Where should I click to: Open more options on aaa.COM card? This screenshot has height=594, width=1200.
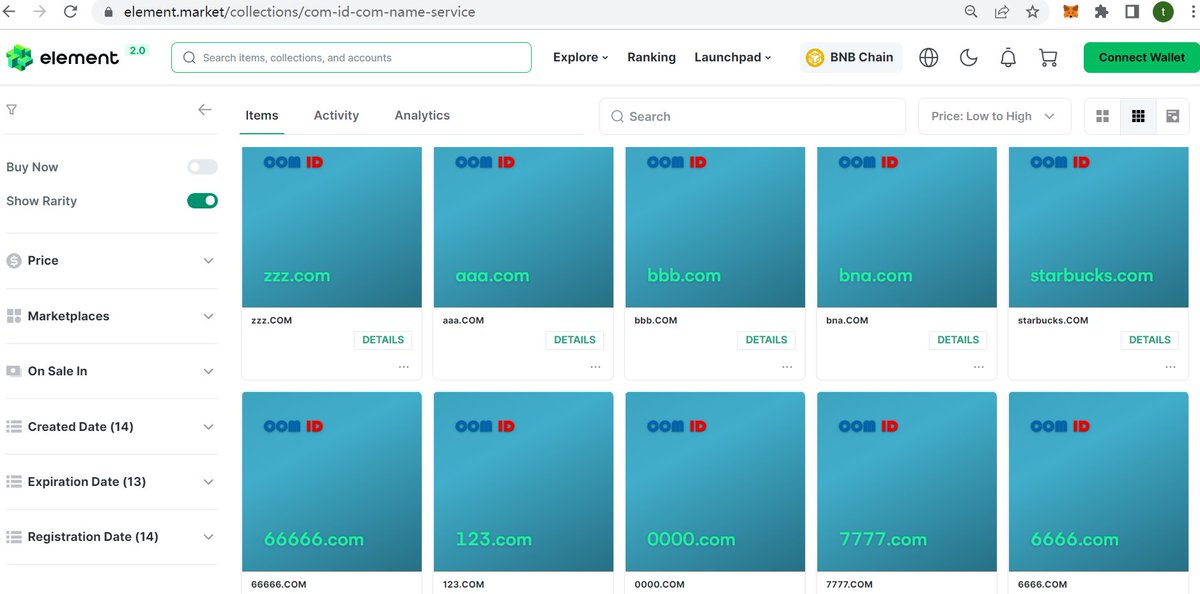pos(595,367)
